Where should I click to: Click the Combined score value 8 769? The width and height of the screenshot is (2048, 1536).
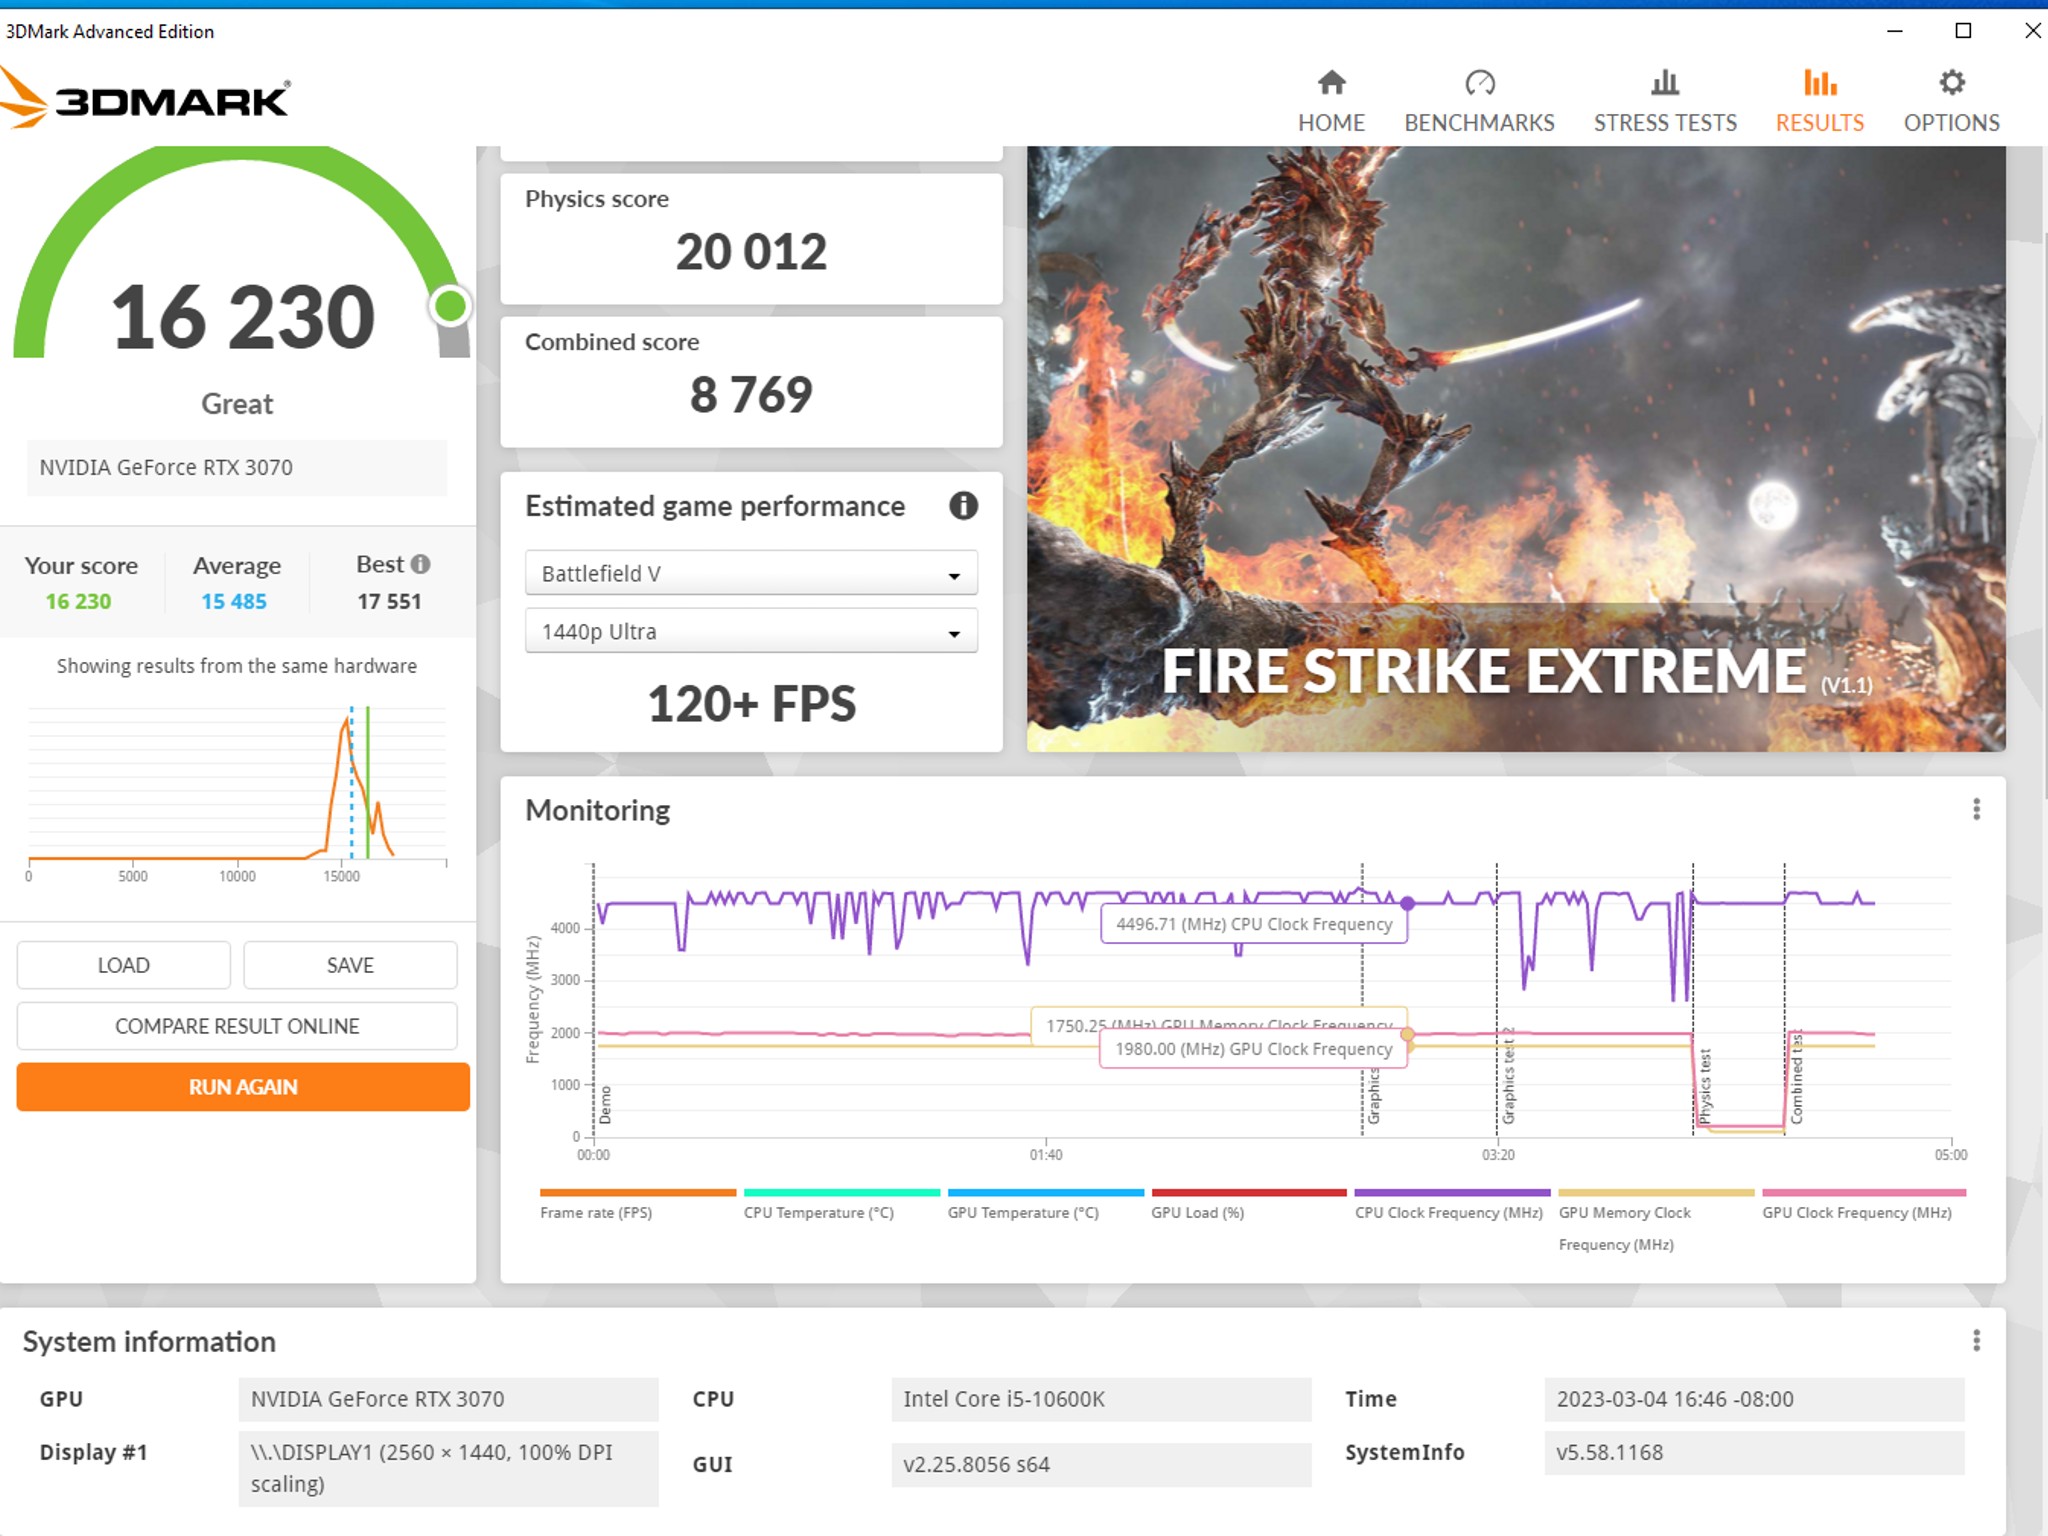click(751, 394)
